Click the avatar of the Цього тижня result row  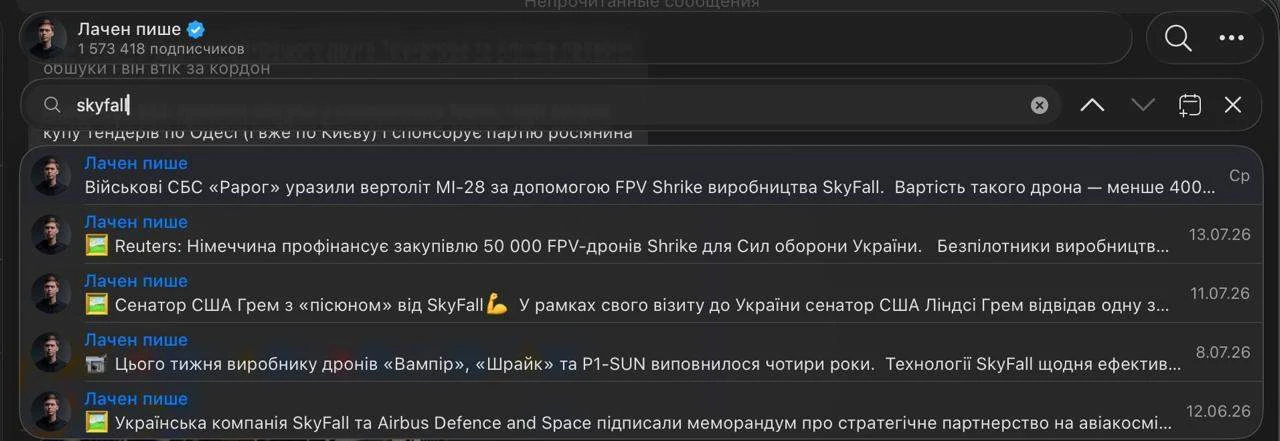(x=50, y=353)
